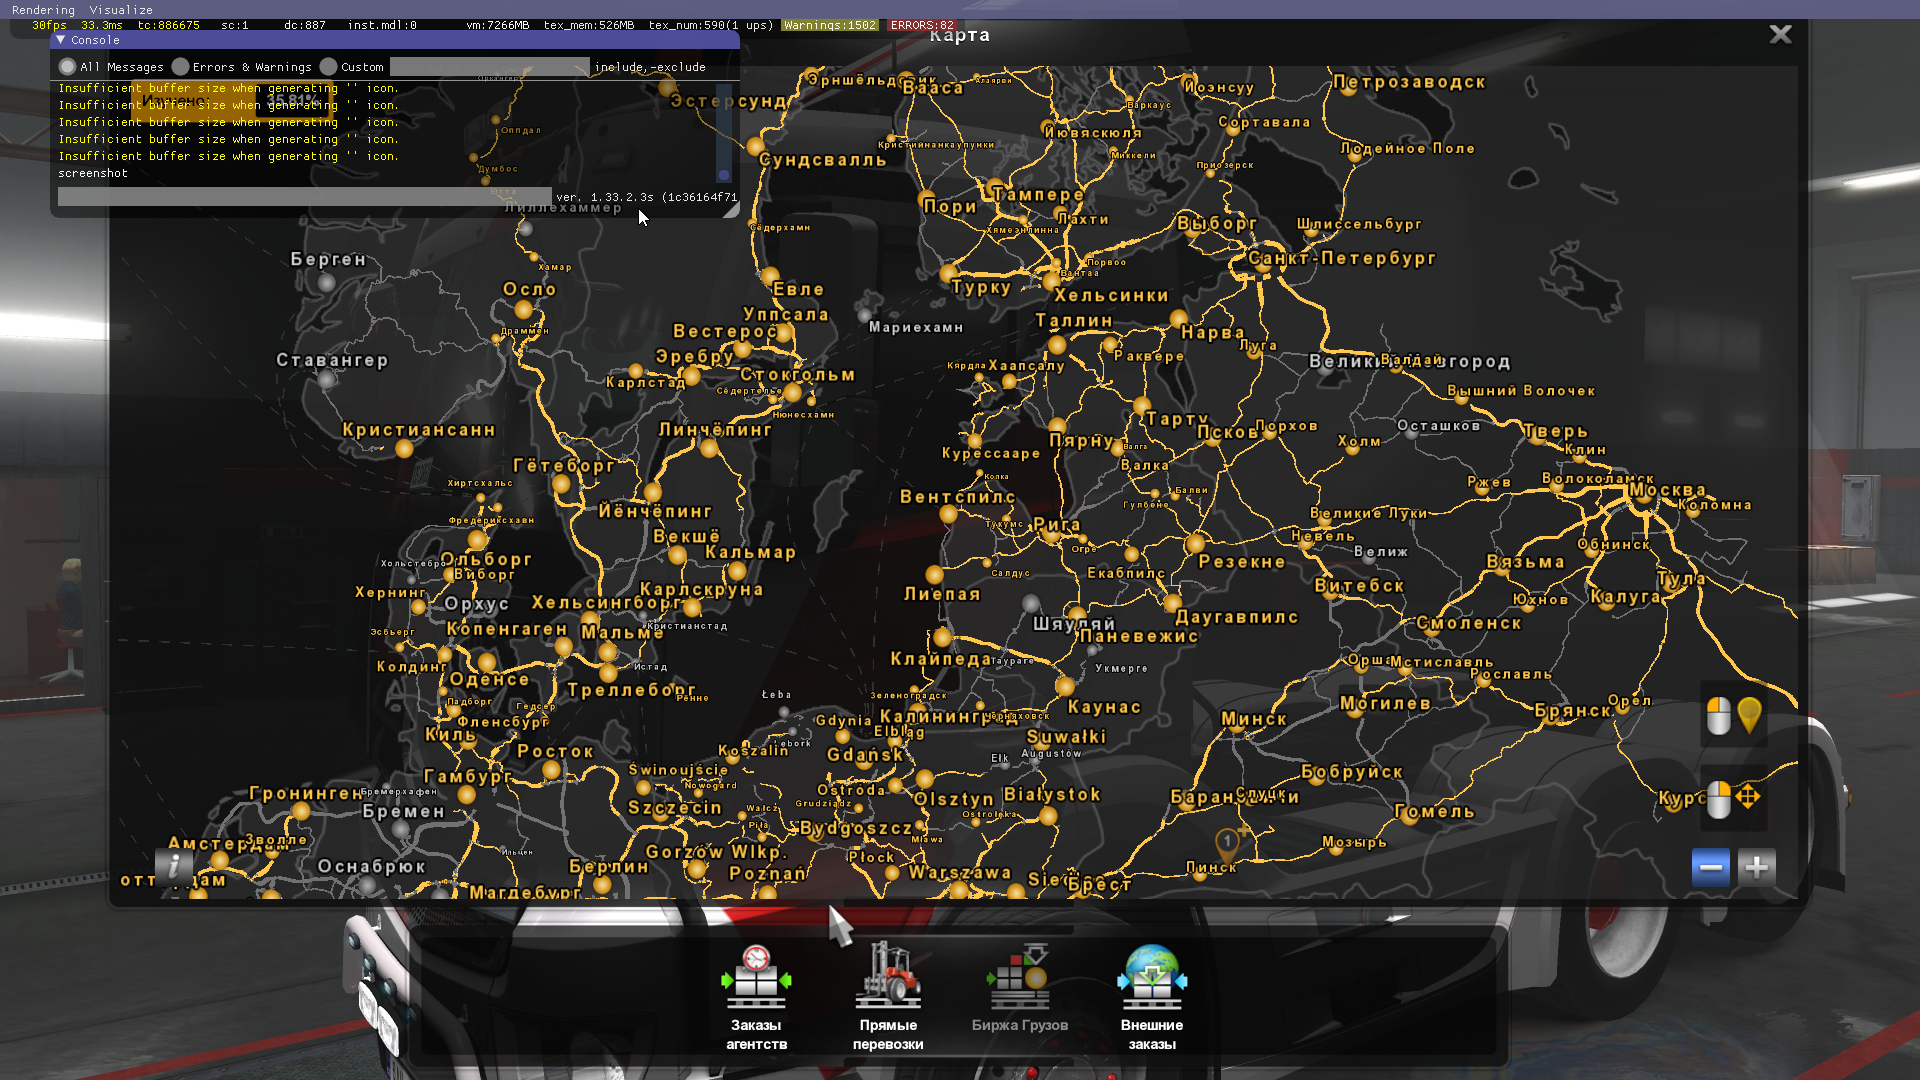Click the Тампере city label
The image size is (1920, 1080).
click(1037, 195)
